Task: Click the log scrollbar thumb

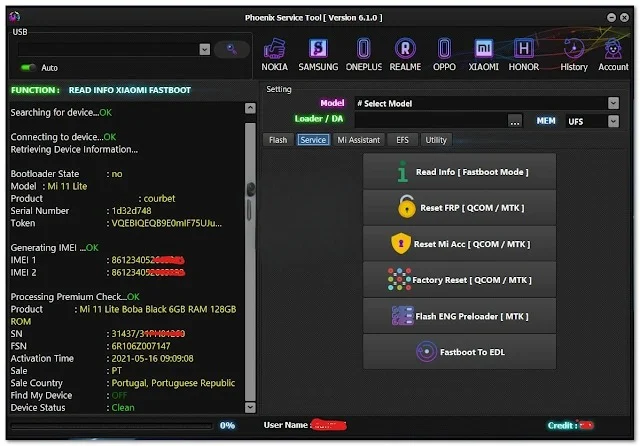Action: tap(250, 261)
